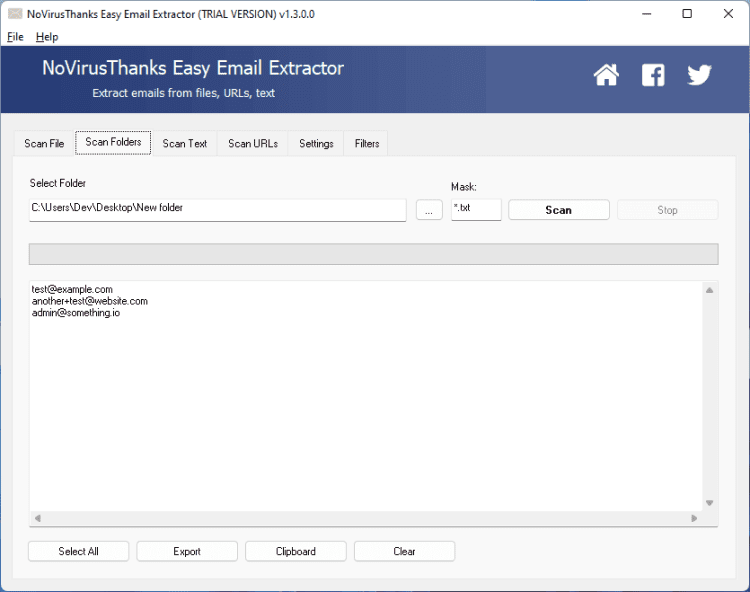The height and width of the screenshot is (592, 750).
Task: Click the Select Folder path field
Action: coord(218,210)
